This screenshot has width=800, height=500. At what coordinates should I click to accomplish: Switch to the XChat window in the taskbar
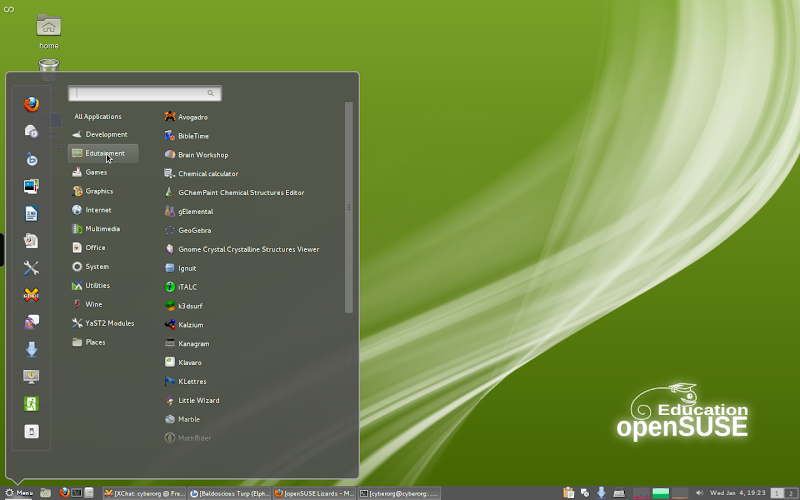(144, 492)
